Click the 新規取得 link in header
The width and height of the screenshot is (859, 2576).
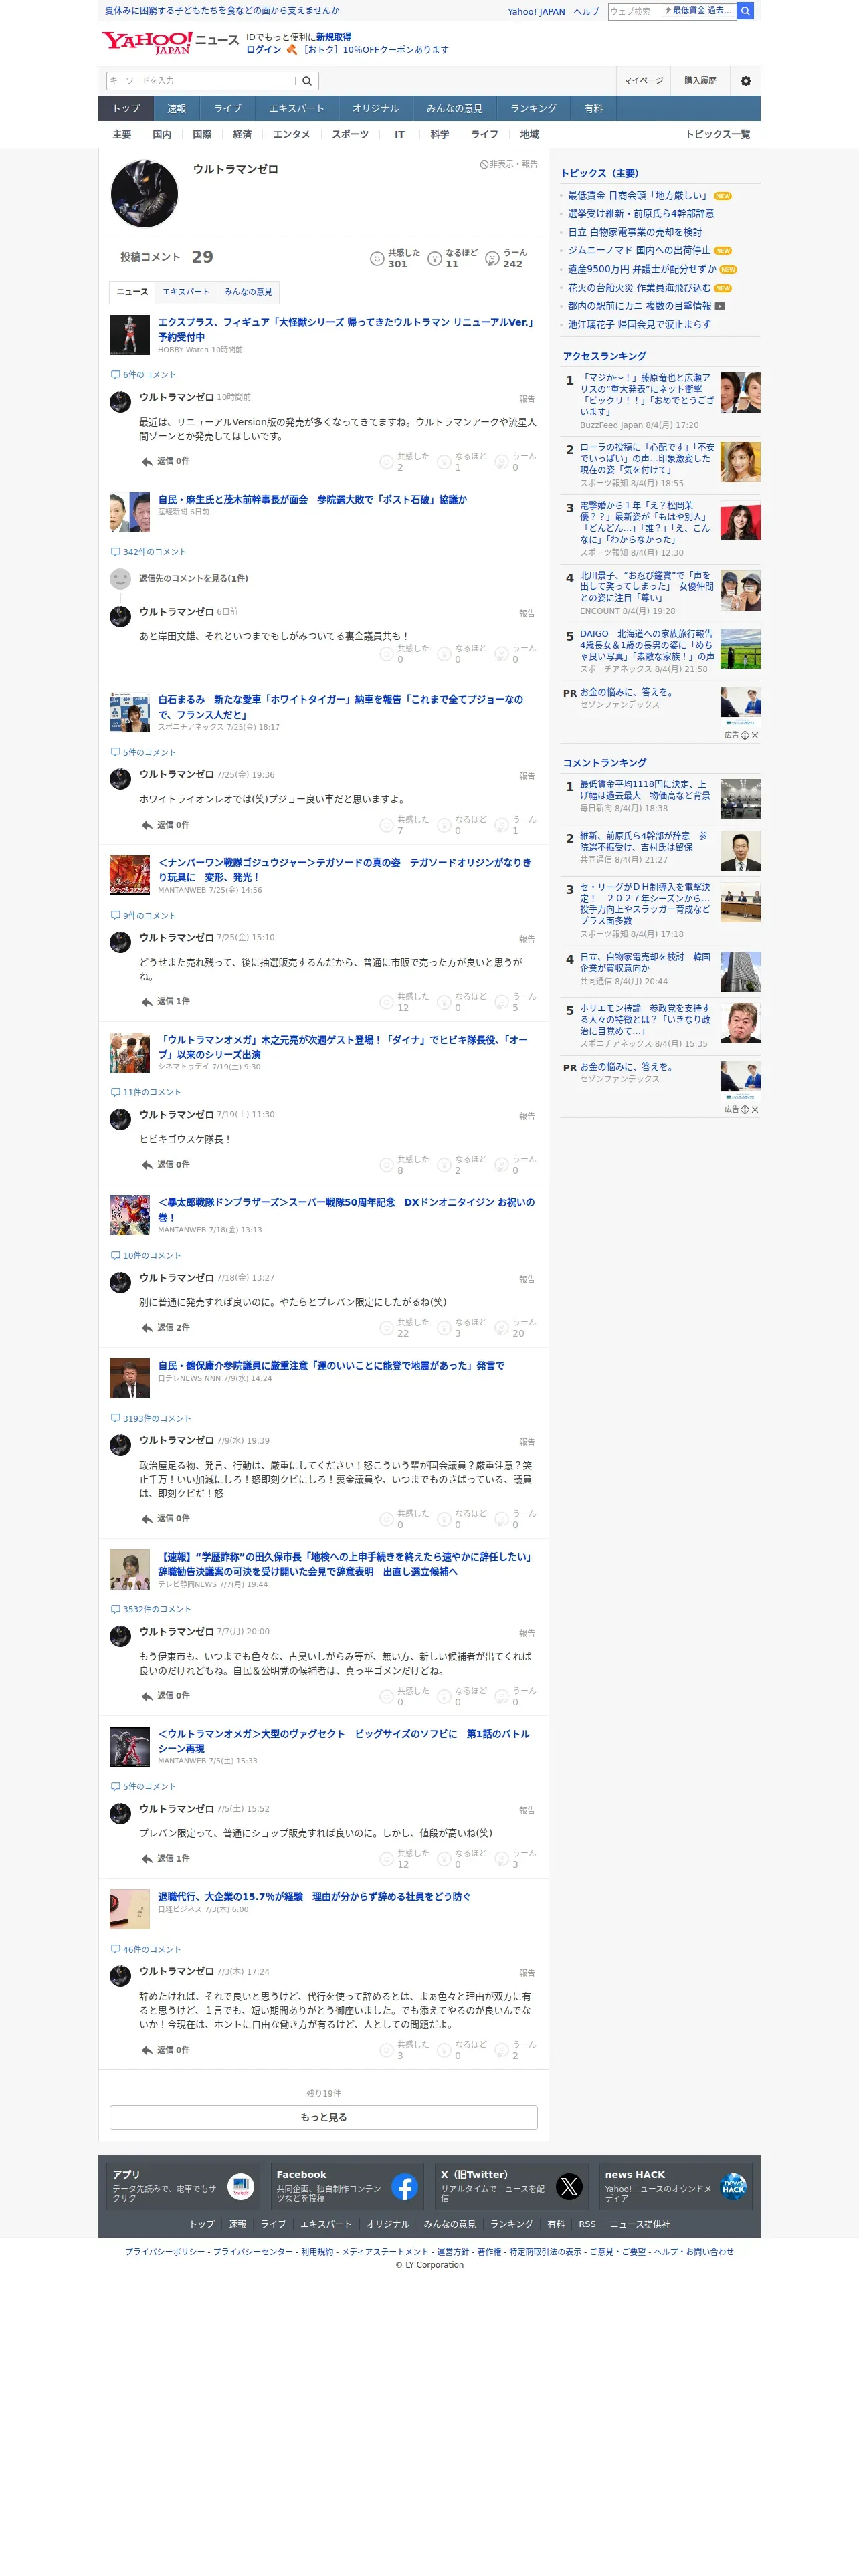pyautogui.click(x=334, y=37)
